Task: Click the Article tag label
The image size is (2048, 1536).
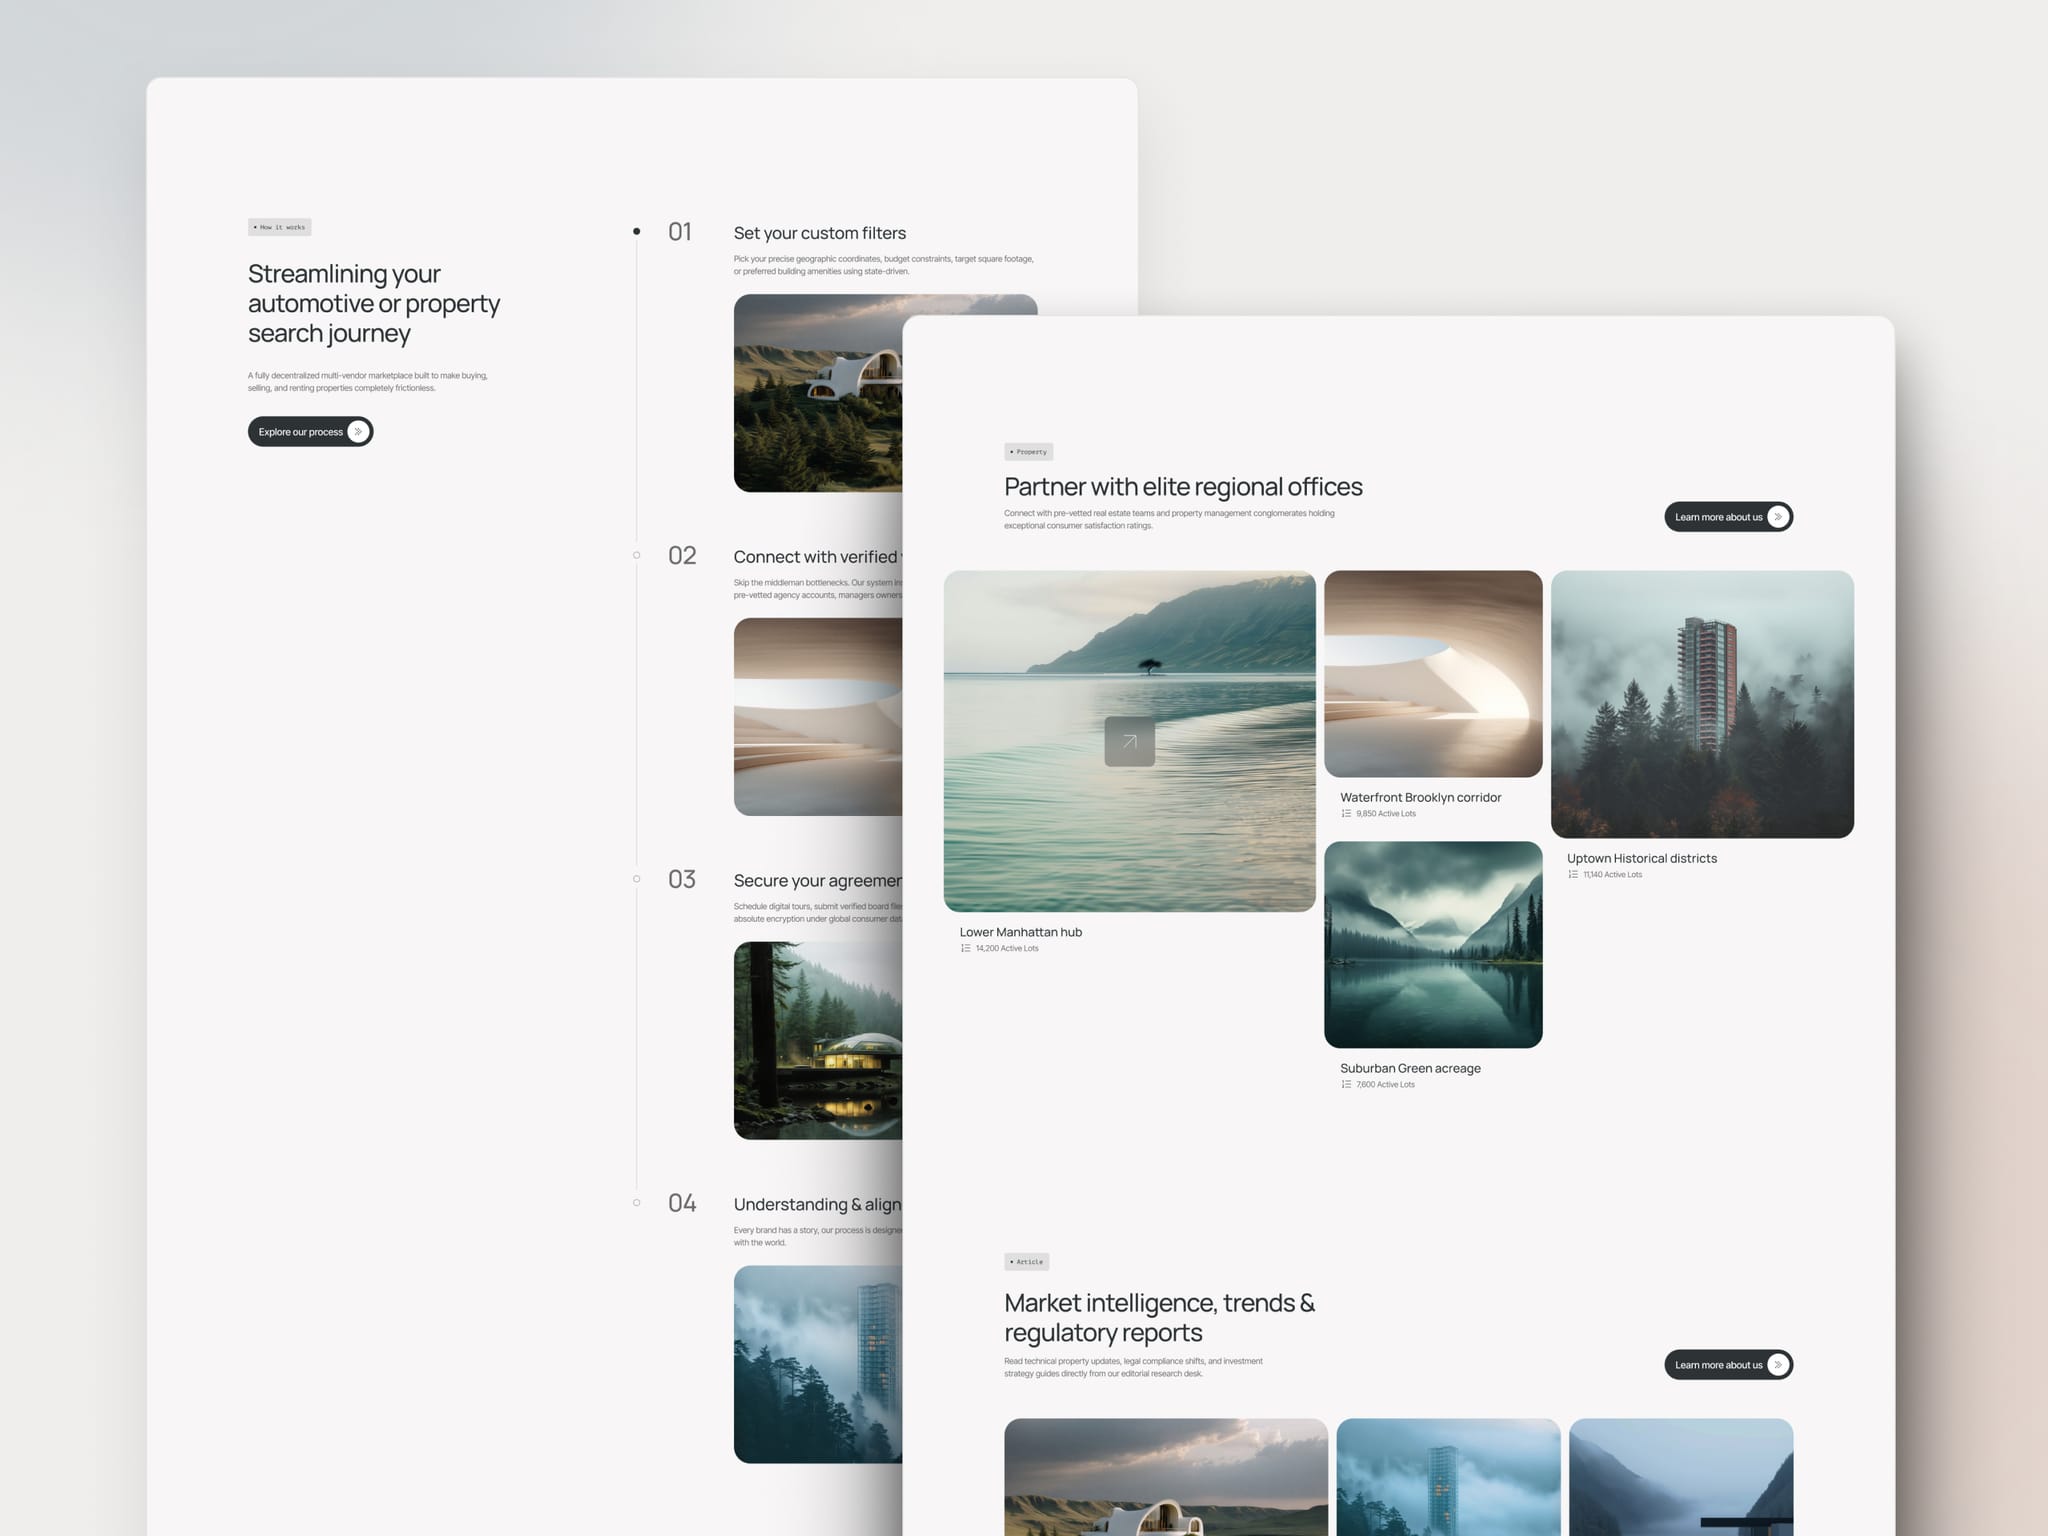Action: point(1026,1262)
